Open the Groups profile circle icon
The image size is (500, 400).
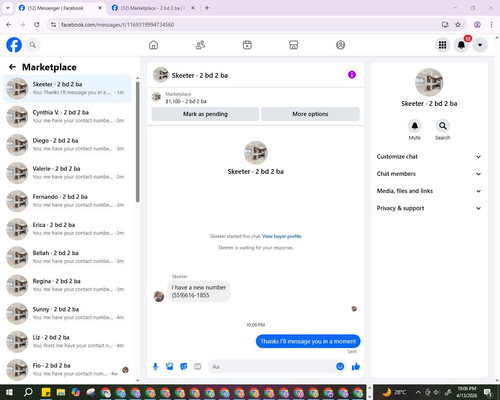pos(340,45)
